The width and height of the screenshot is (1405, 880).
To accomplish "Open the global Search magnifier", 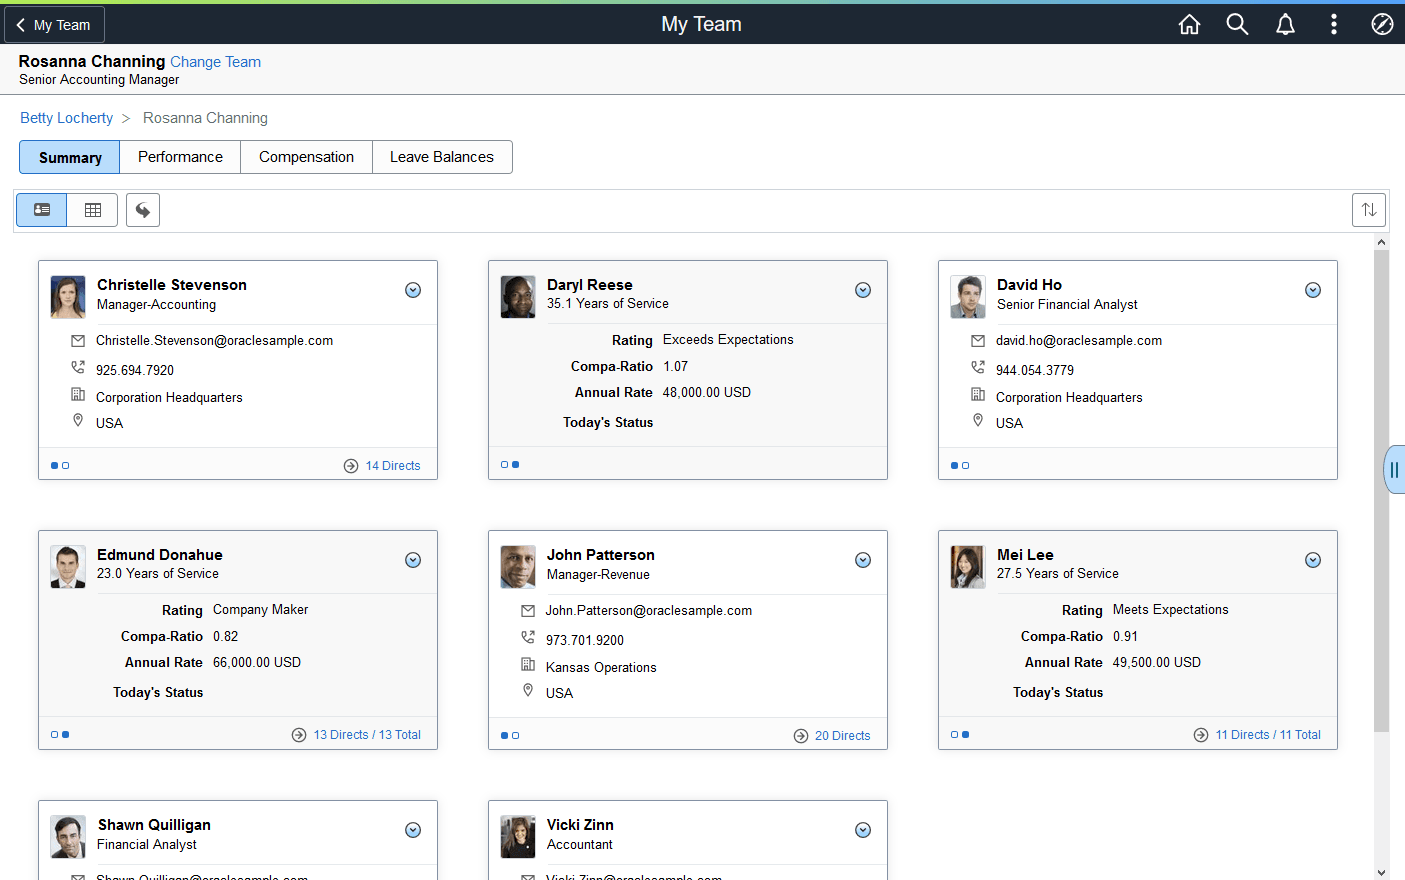I will (x=1237, y=24).
